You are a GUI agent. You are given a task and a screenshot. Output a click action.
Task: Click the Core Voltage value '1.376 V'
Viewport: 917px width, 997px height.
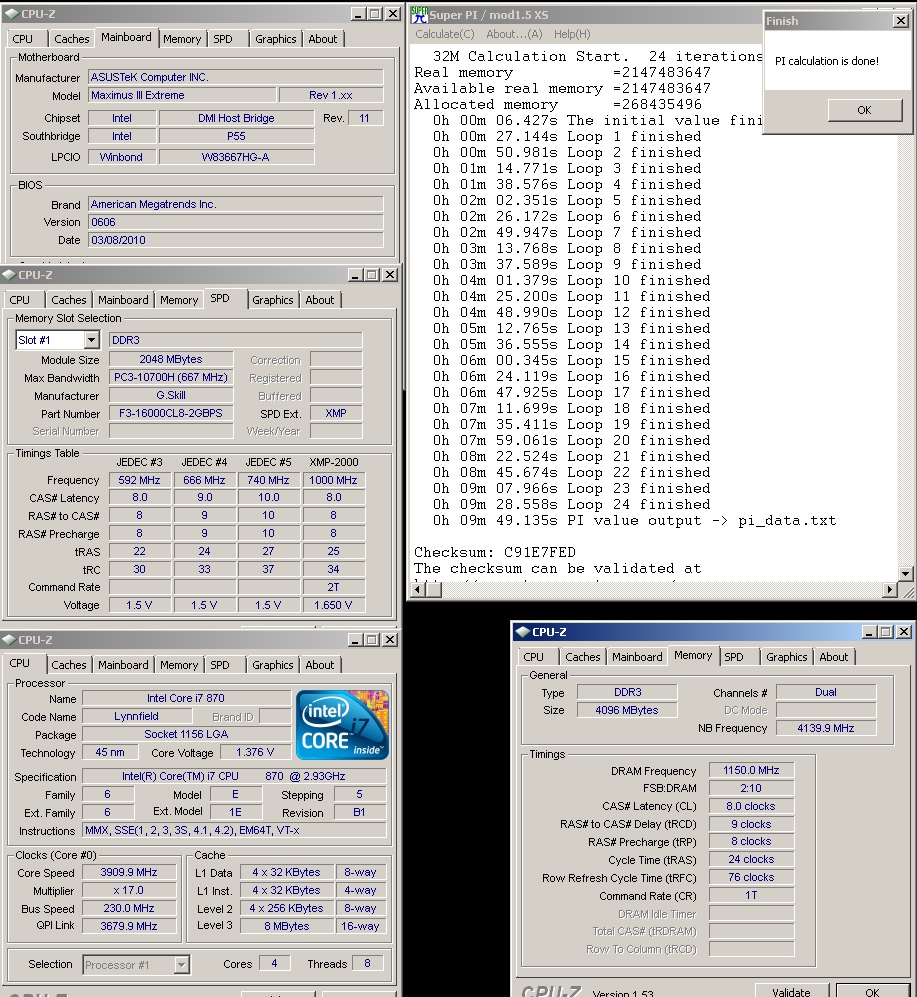click(x=255, y=752)
